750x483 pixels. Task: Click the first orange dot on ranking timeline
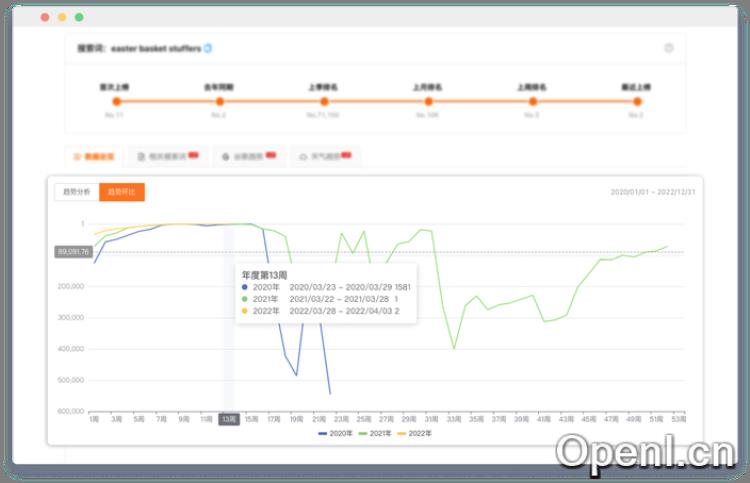(115, 101)
